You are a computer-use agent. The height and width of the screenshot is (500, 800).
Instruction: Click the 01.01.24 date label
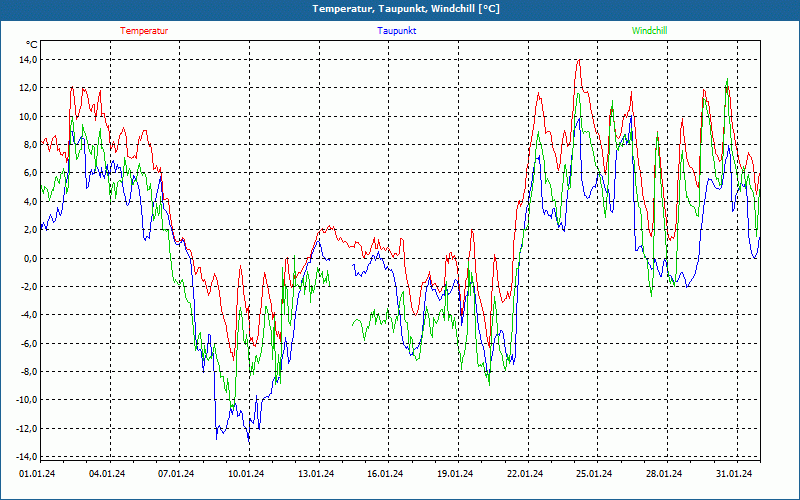pyautogui.click(x=37, y=474)
